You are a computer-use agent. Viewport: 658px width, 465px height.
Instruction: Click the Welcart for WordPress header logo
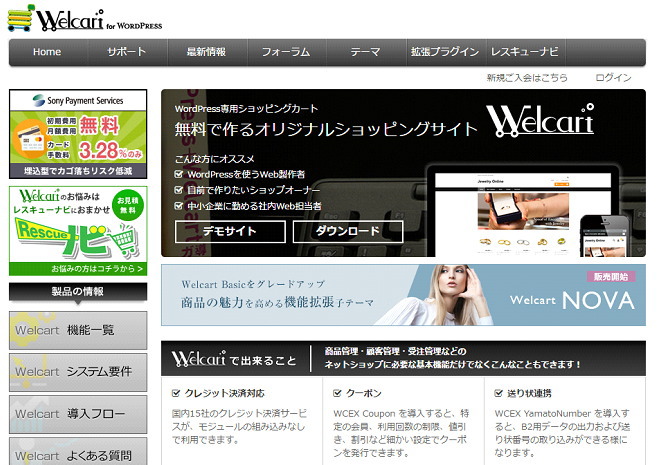point(85,18)
